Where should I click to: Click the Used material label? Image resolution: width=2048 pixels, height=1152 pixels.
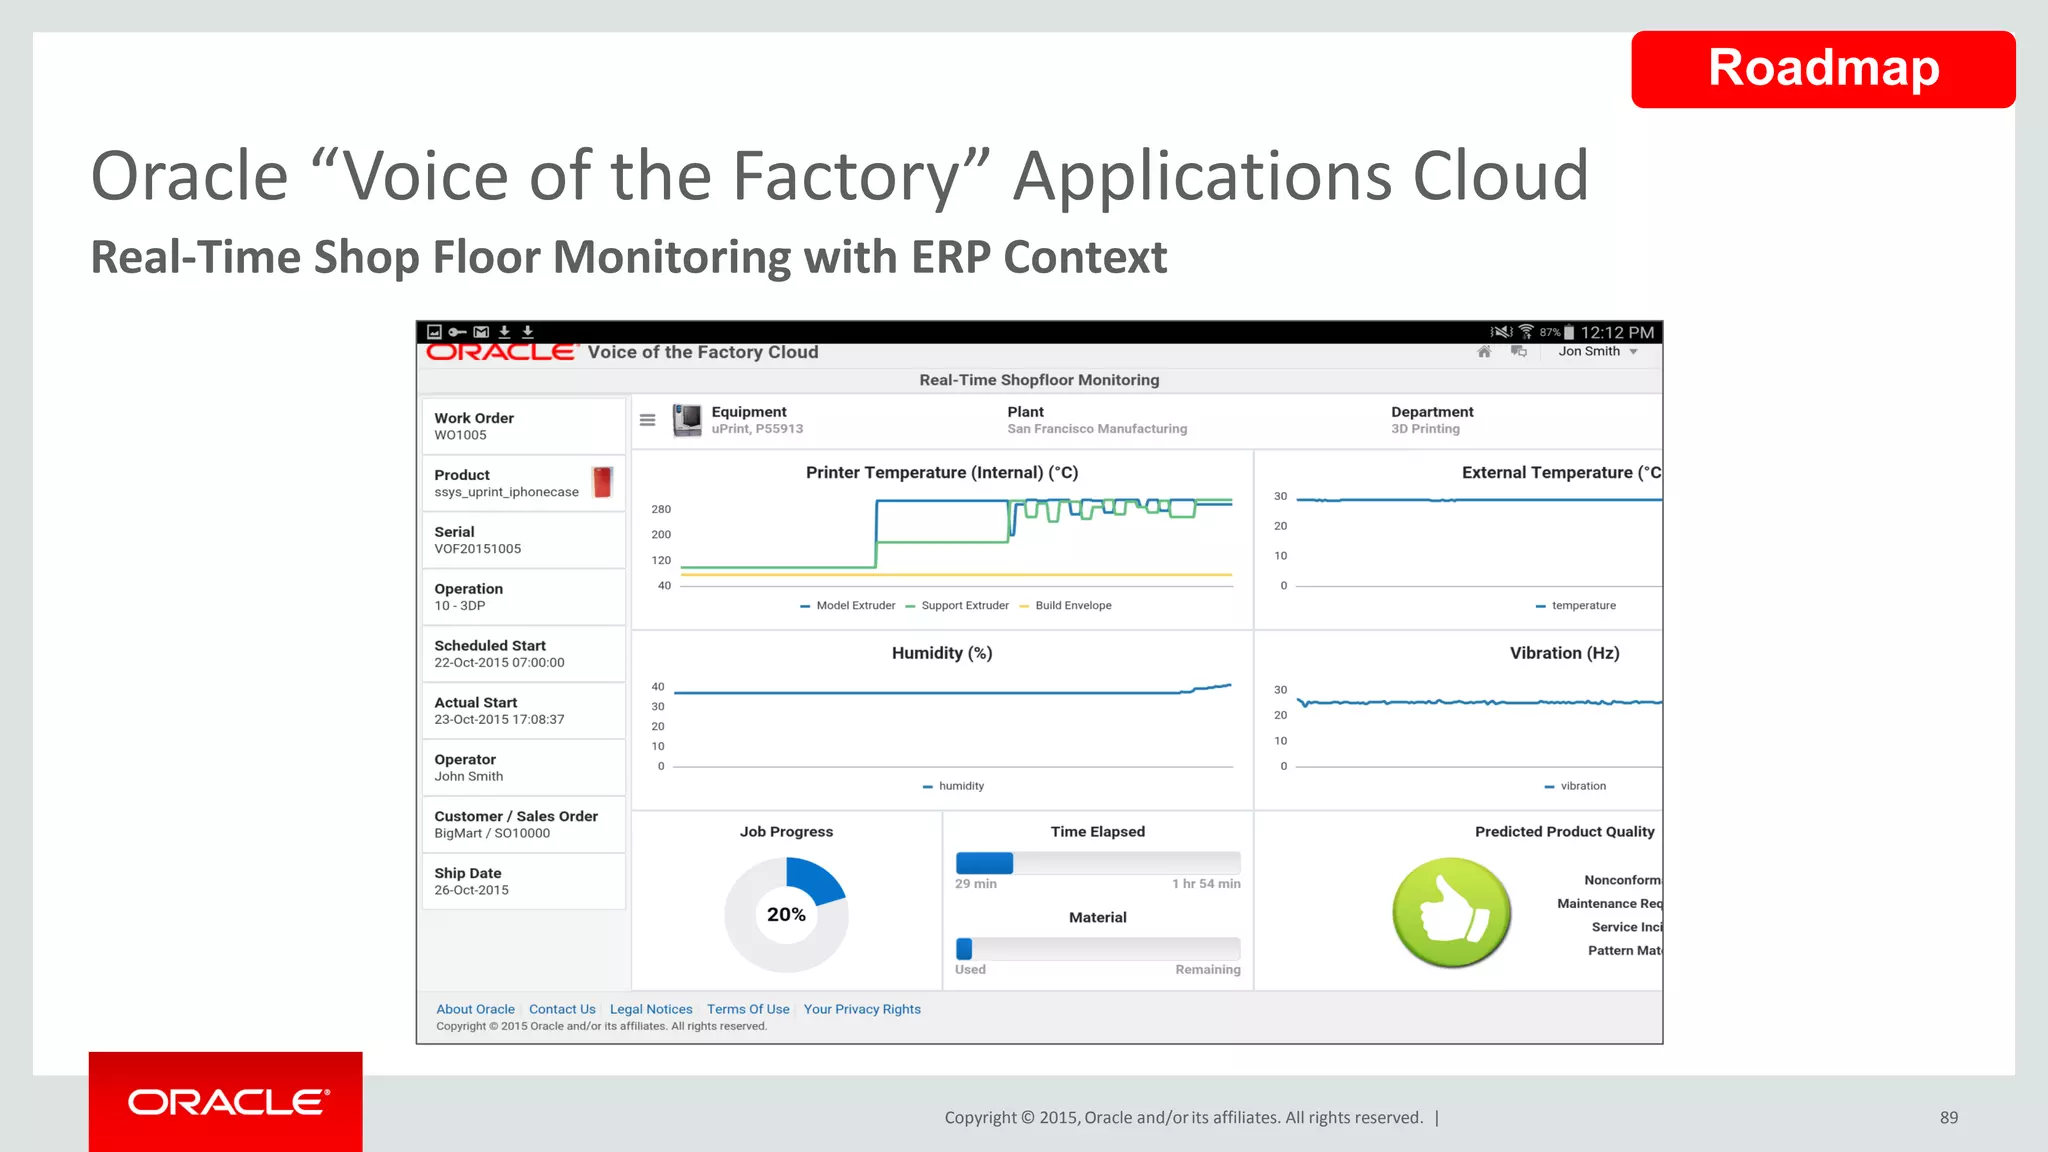(x=970, y=970)
